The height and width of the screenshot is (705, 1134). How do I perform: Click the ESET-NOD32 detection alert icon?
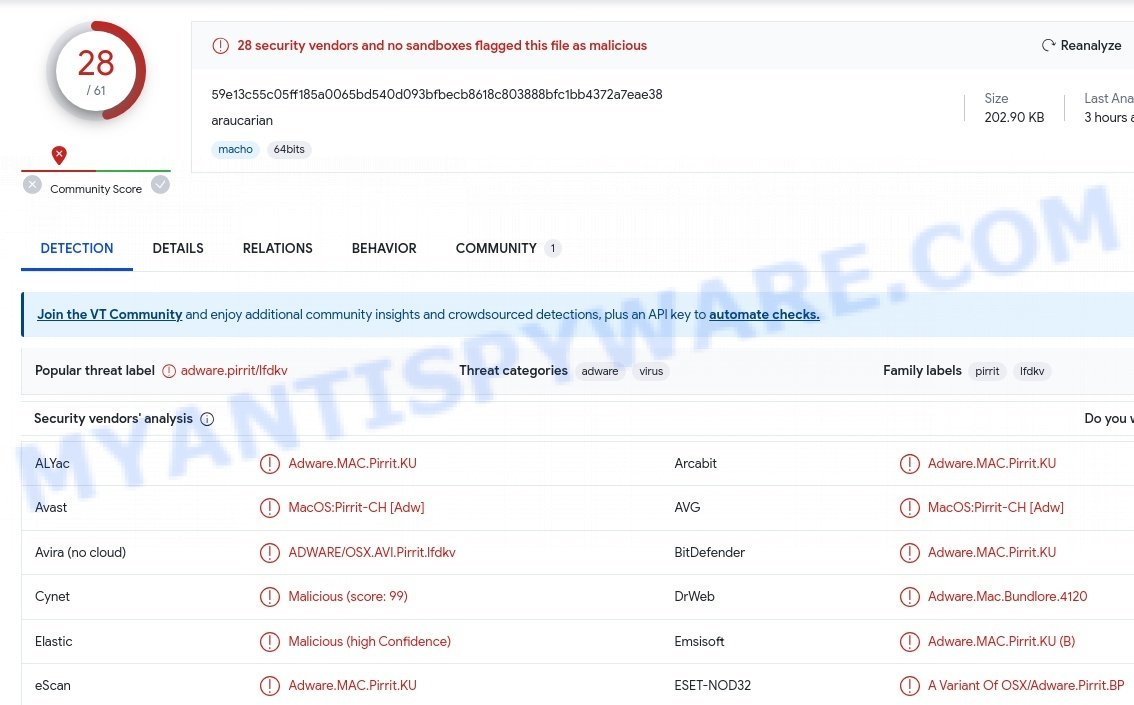(x=910, y=685)
